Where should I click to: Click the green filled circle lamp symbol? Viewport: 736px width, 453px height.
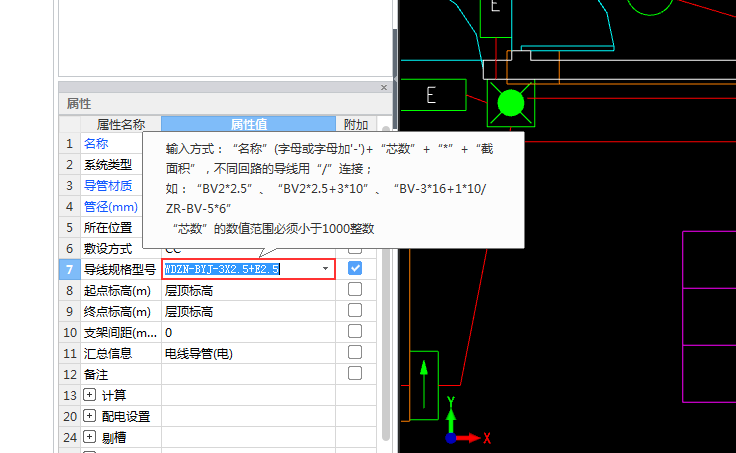click(x=511, y=103)
